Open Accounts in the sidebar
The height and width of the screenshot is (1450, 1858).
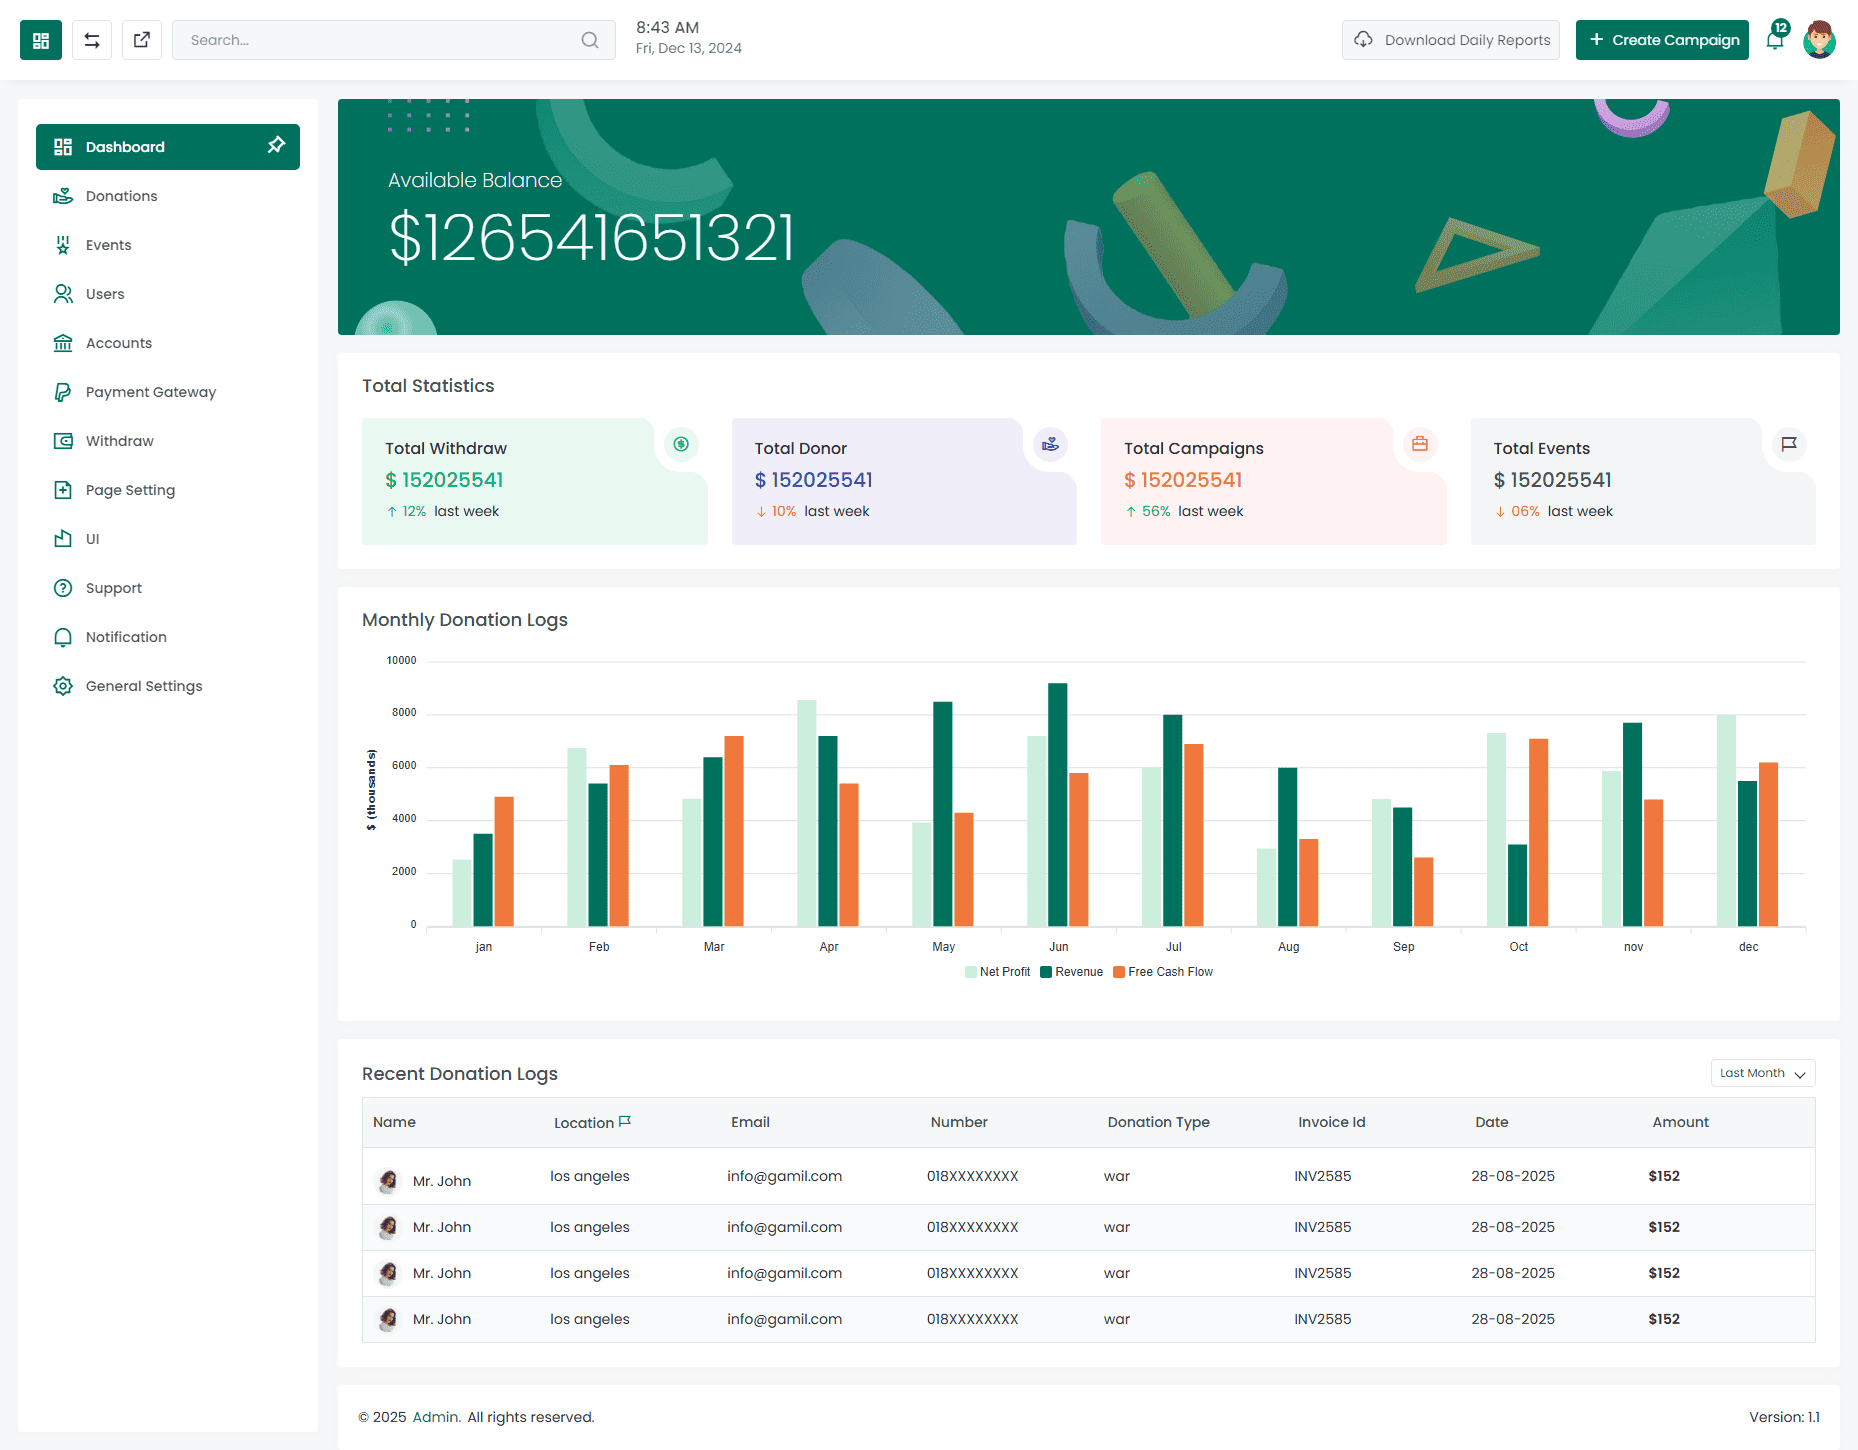(168, 343)
